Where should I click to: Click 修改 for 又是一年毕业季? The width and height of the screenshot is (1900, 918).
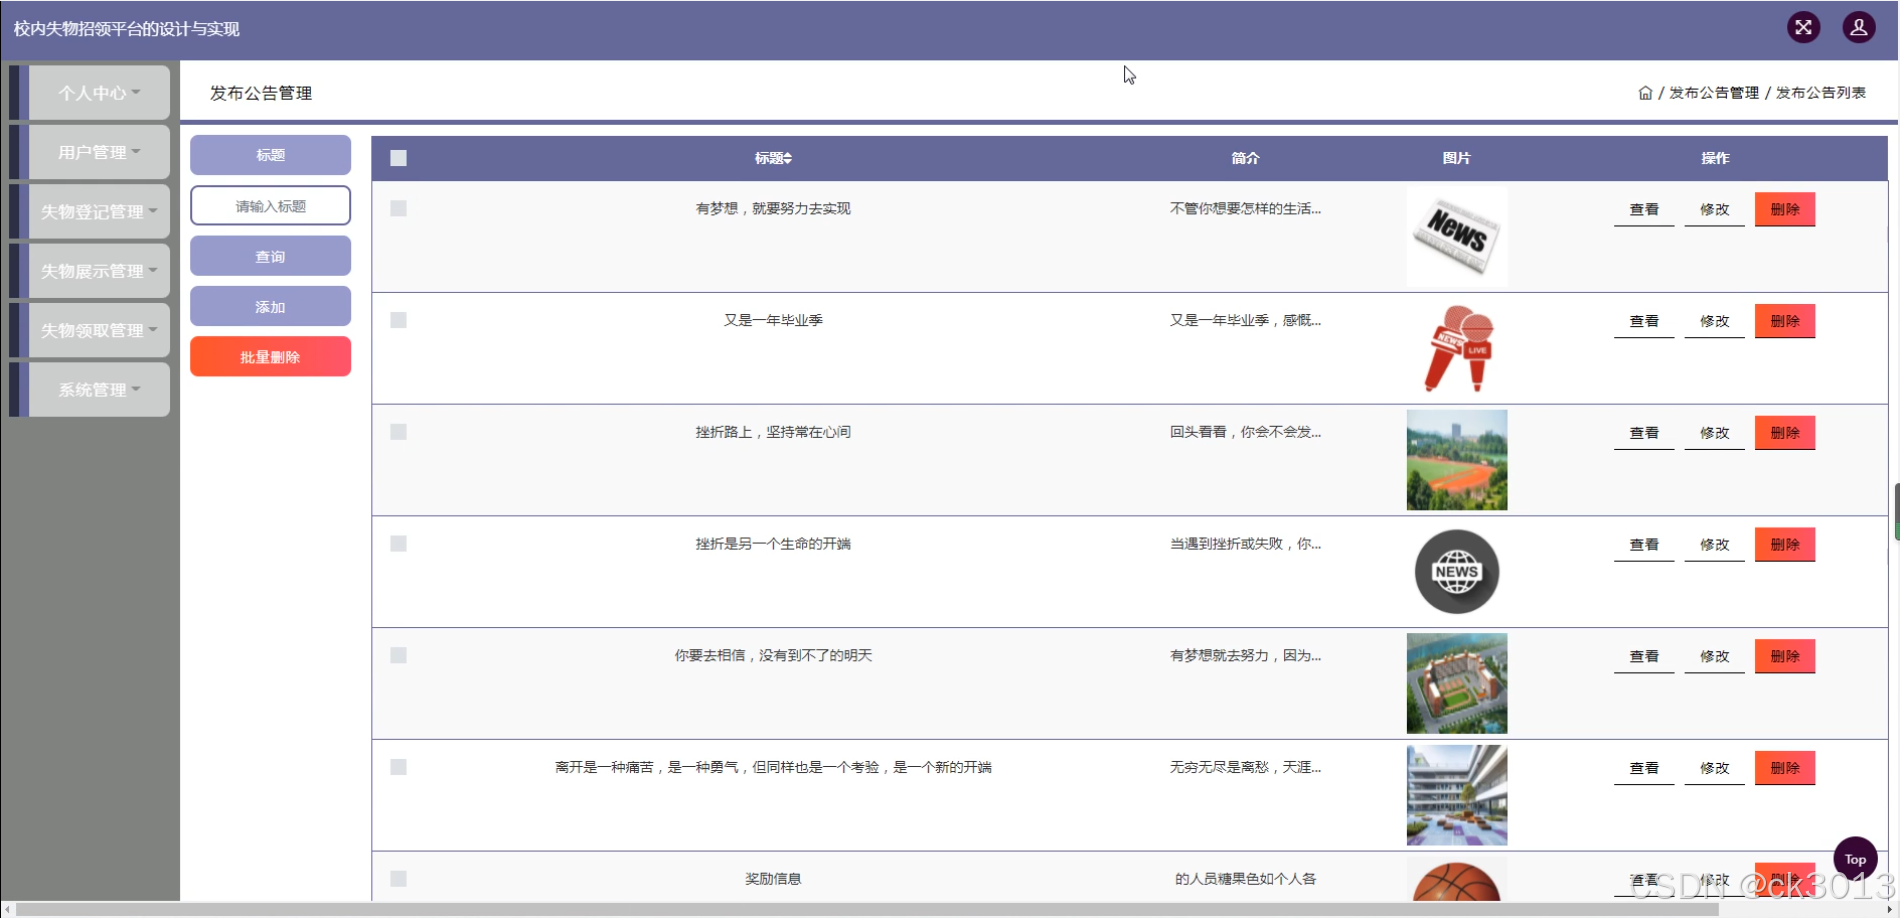[x=1714, y=321]
